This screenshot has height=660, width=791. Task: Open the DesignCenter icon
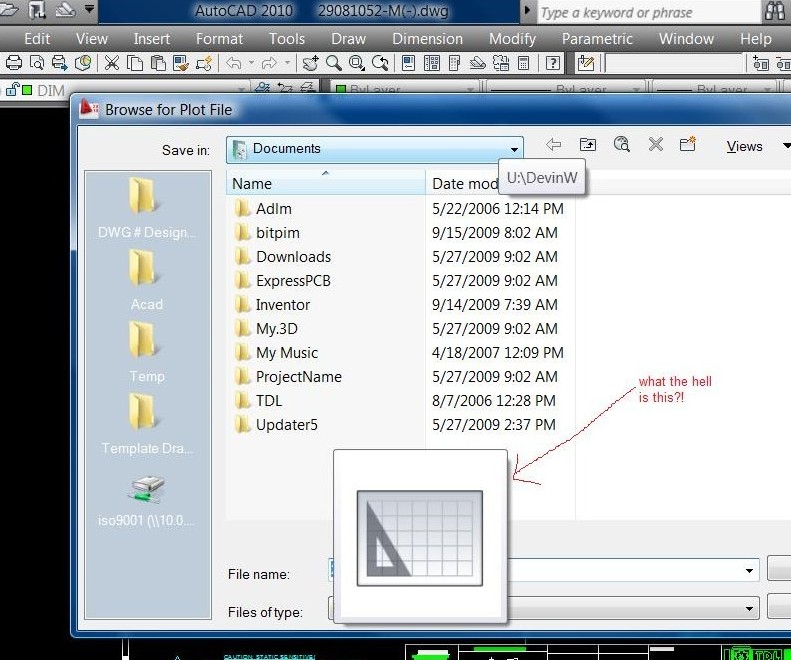(432, 63)
